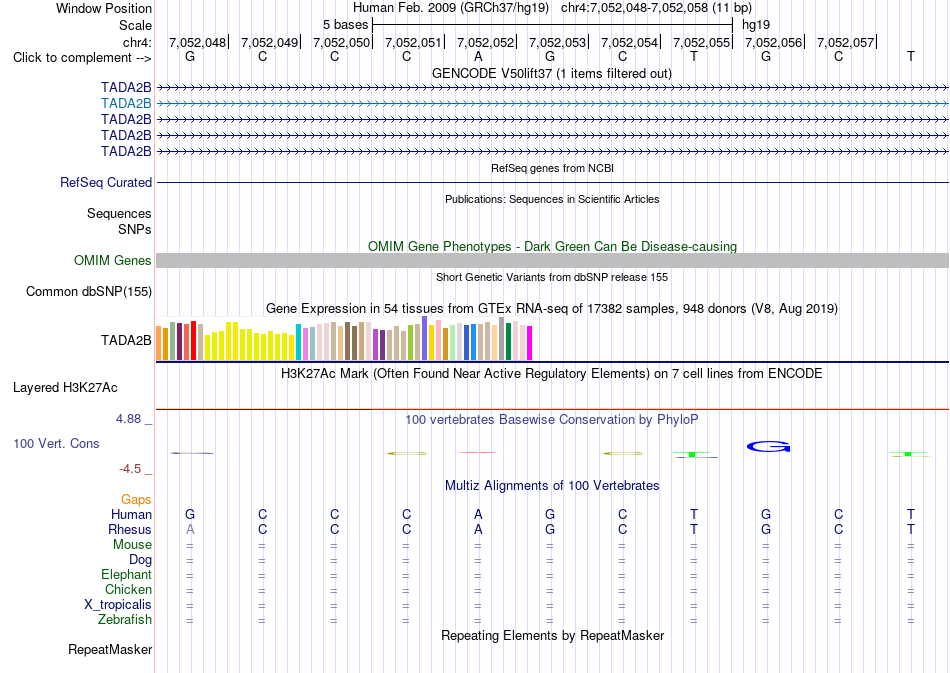Open '100 vertebrates Basewise Conservation by PhyloP' title

551,419
